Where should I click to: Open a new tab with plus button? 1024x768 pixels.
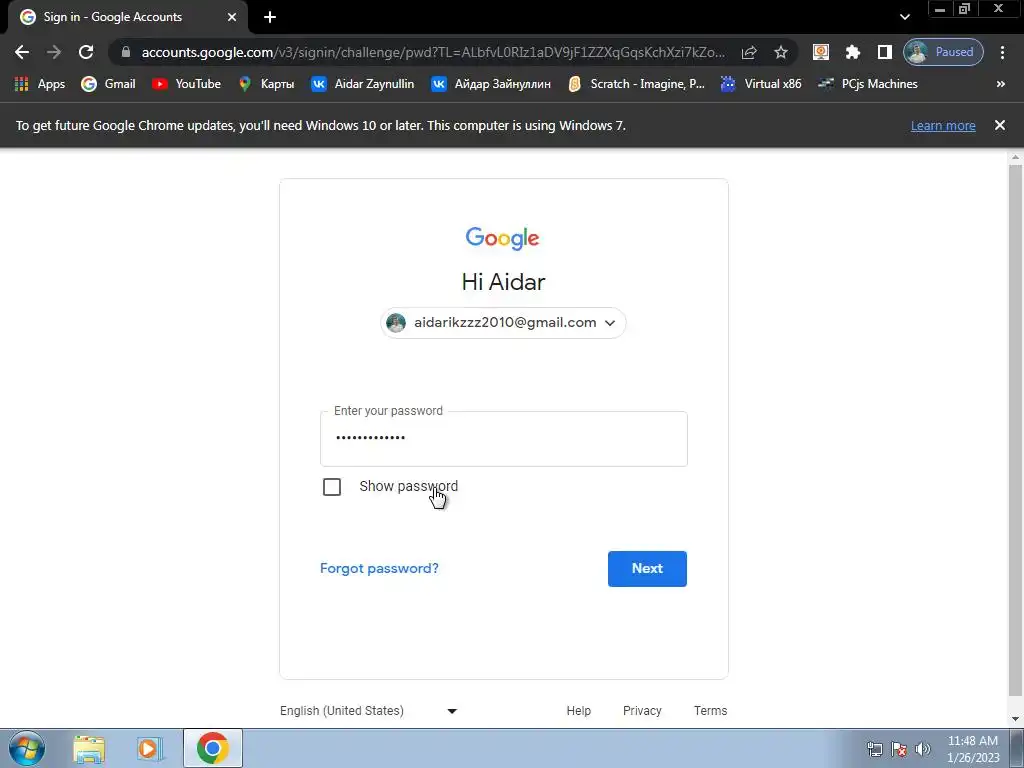270,17
